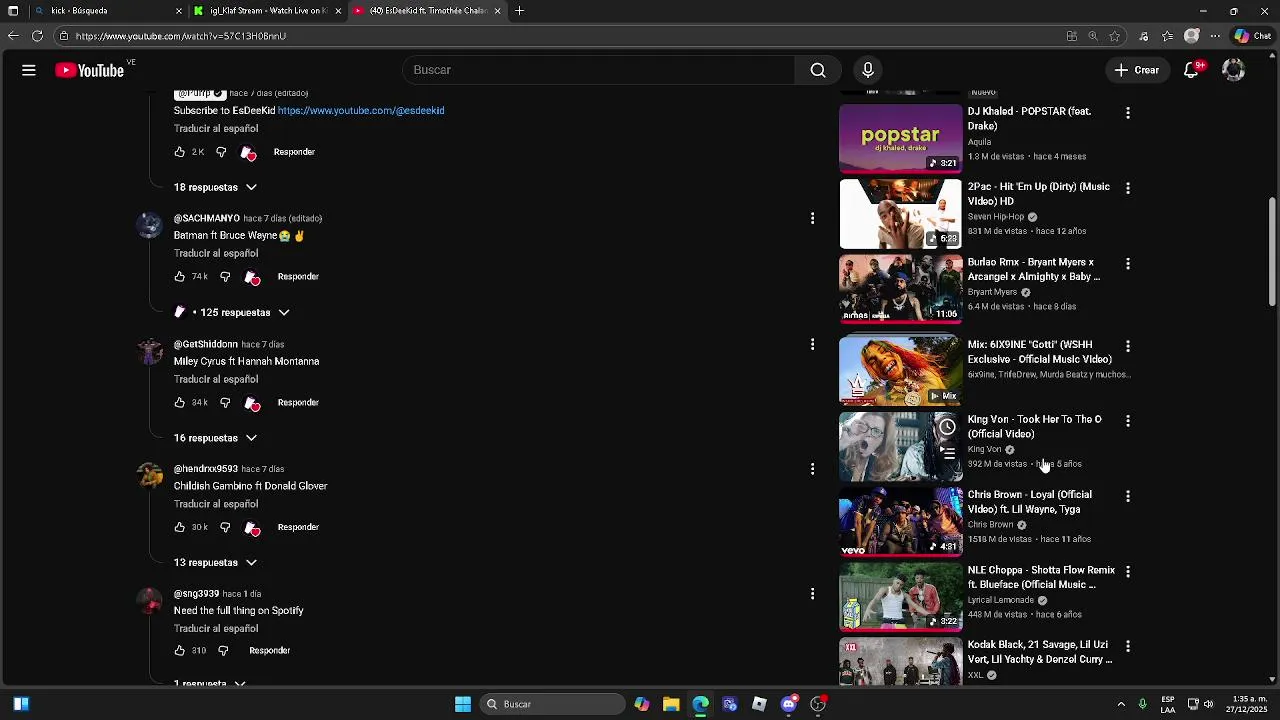Open File Explorer from the taskbar
Viewport: 1280px width, 720px height.
pos(671,704)
